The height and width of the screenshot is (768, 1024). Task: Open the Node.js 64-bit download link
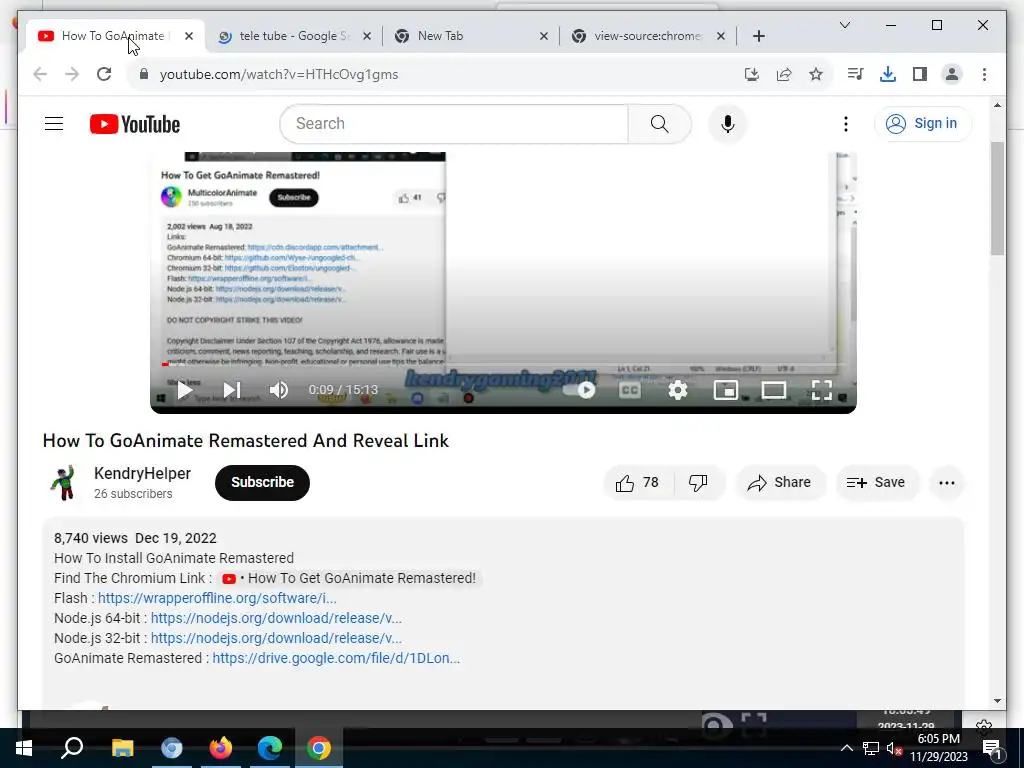[276, 618]
